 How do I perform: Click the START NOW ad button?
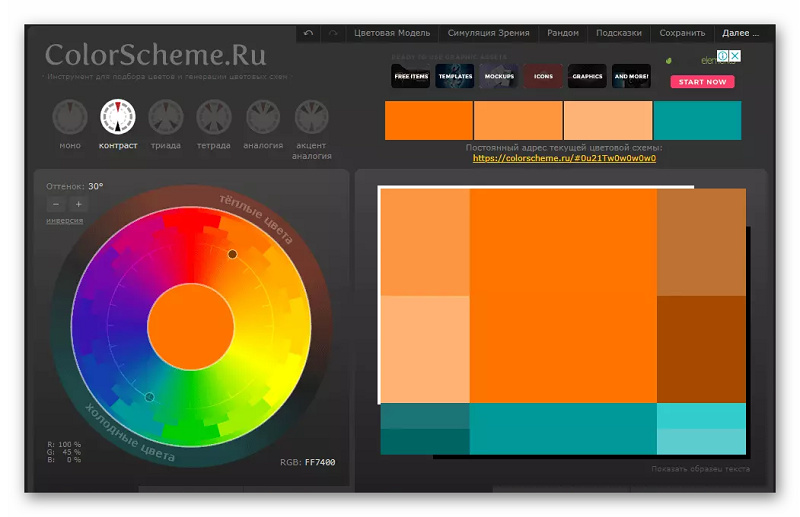click(x=703, y=82)
